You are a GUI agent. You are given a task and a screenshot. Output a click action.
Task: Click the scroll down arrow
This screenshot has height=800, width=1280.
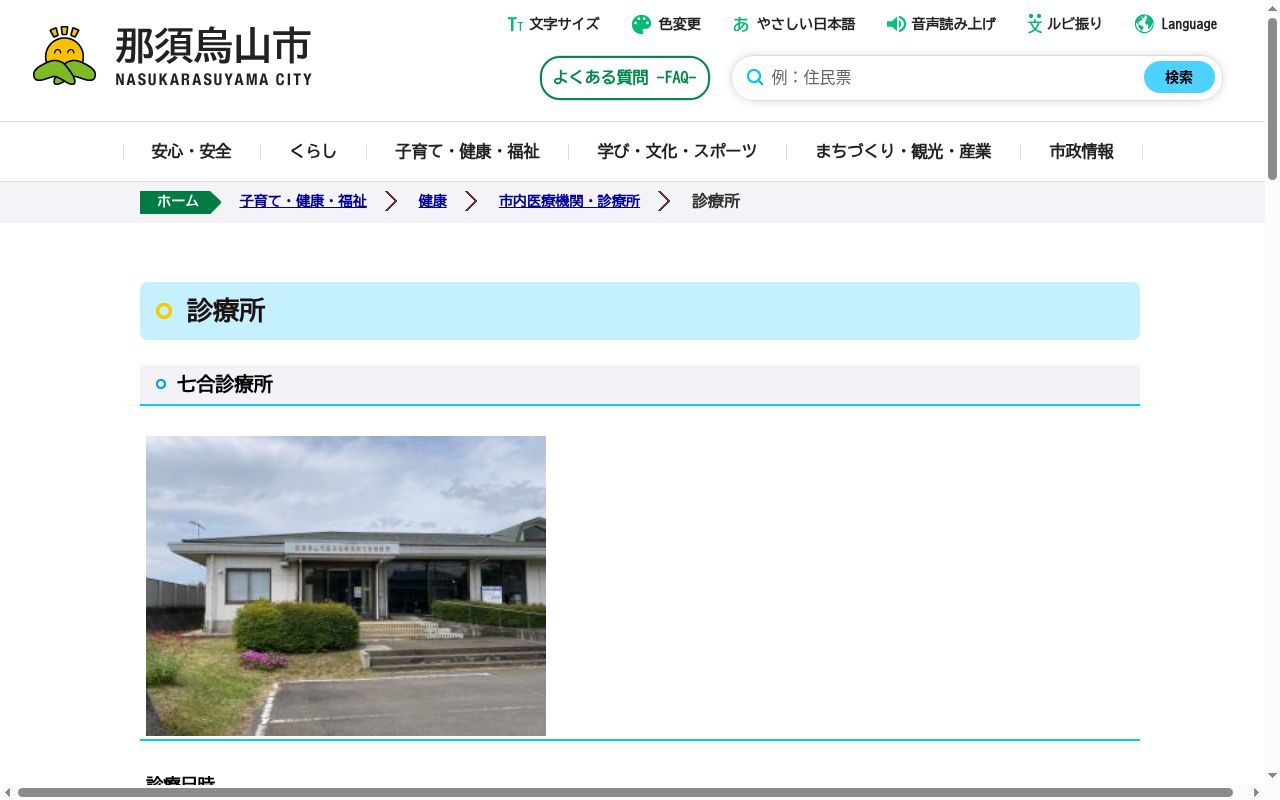[x=1272, y=777]
